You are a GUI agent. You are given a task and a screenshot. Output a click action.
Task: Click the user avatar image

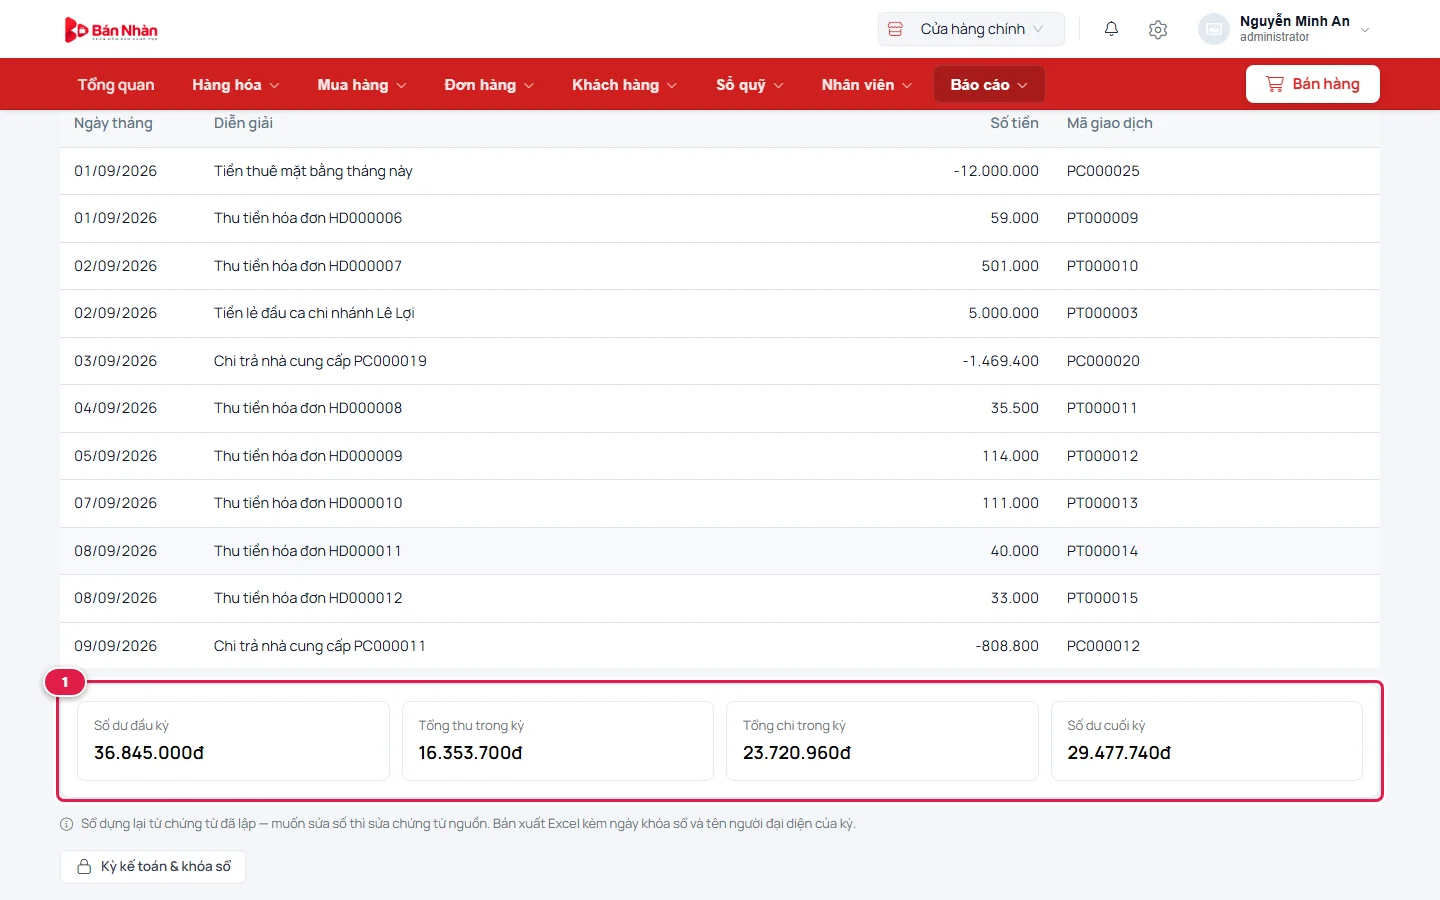pos(1214,29)
